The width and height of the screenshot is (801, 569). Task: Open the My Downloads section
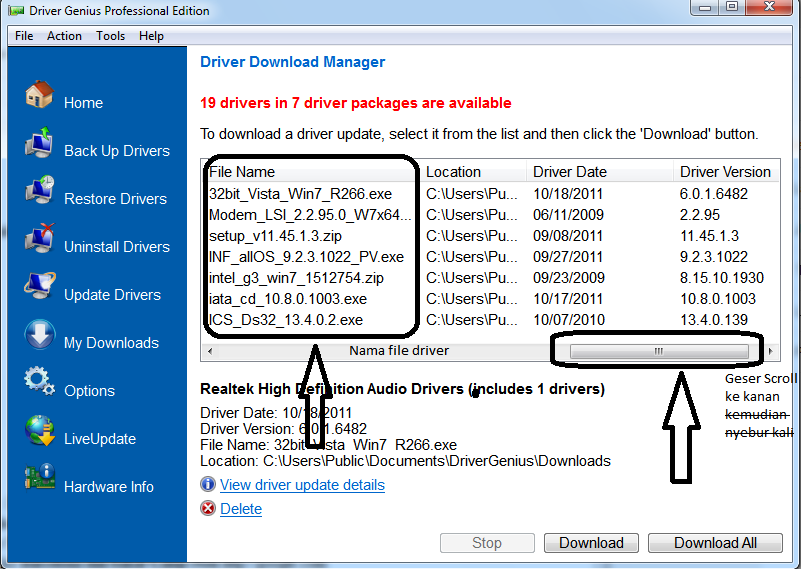pyautogui.click(x=111, y=343)
